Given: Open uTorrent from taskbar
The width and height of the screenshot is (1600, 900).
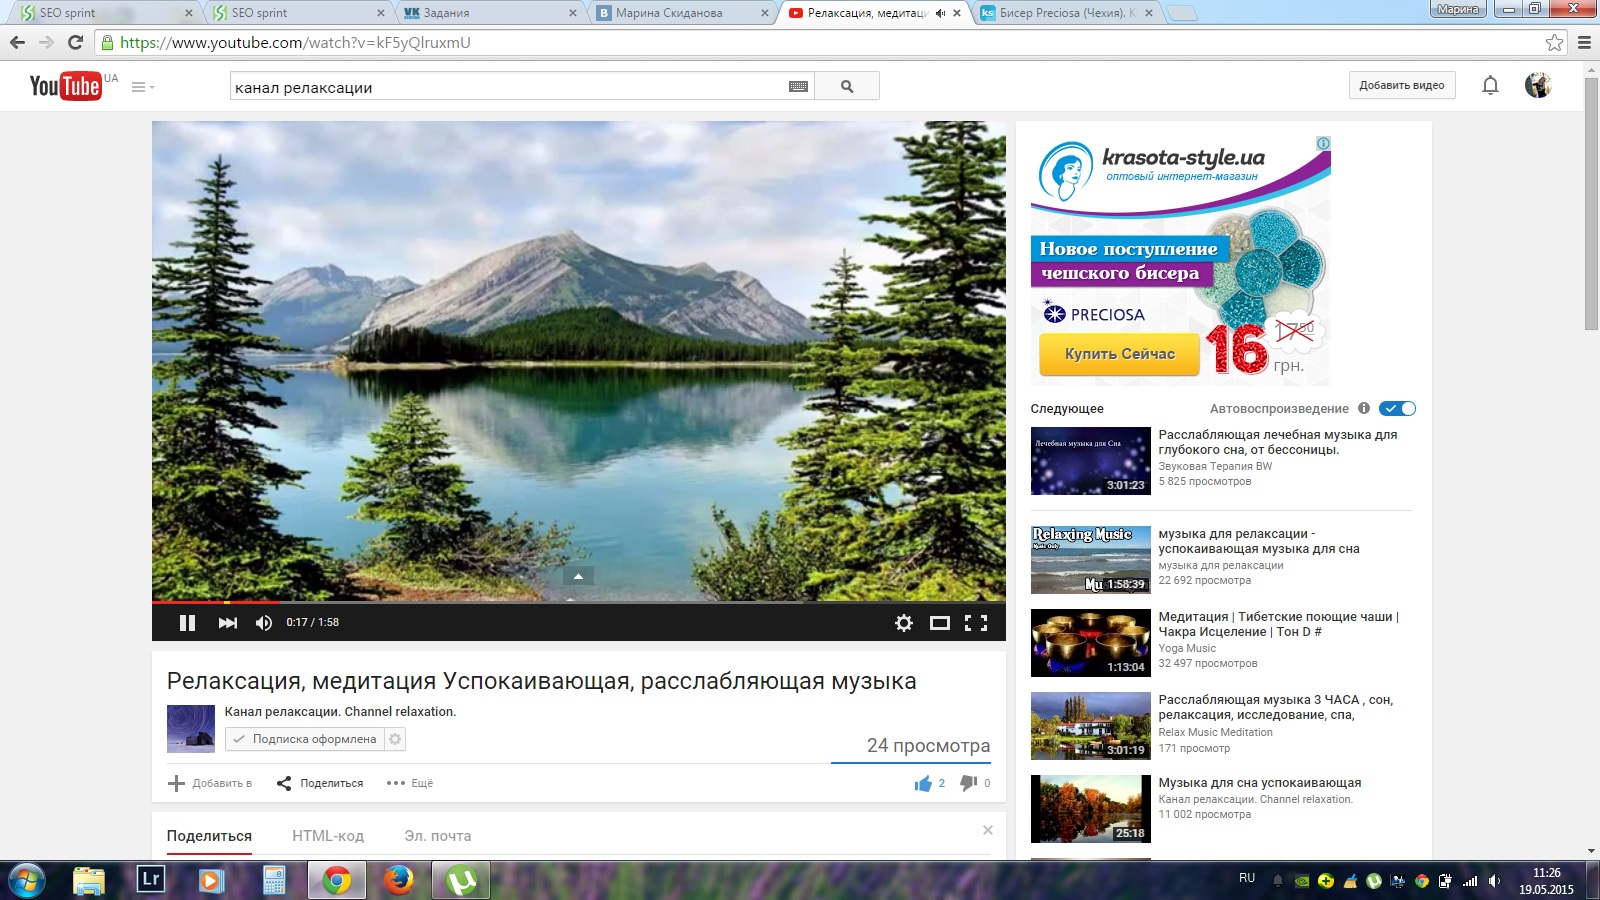Looking at the screenshot, I should coord(461,880).
